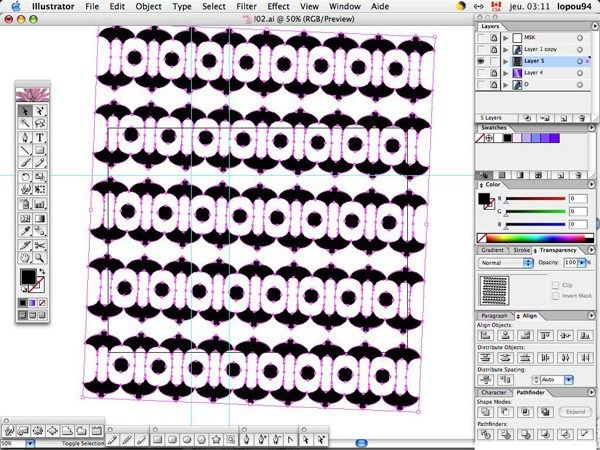The image size is (600, 450).
Task: Select the Column Graph tool
Action: coord(40,204)
